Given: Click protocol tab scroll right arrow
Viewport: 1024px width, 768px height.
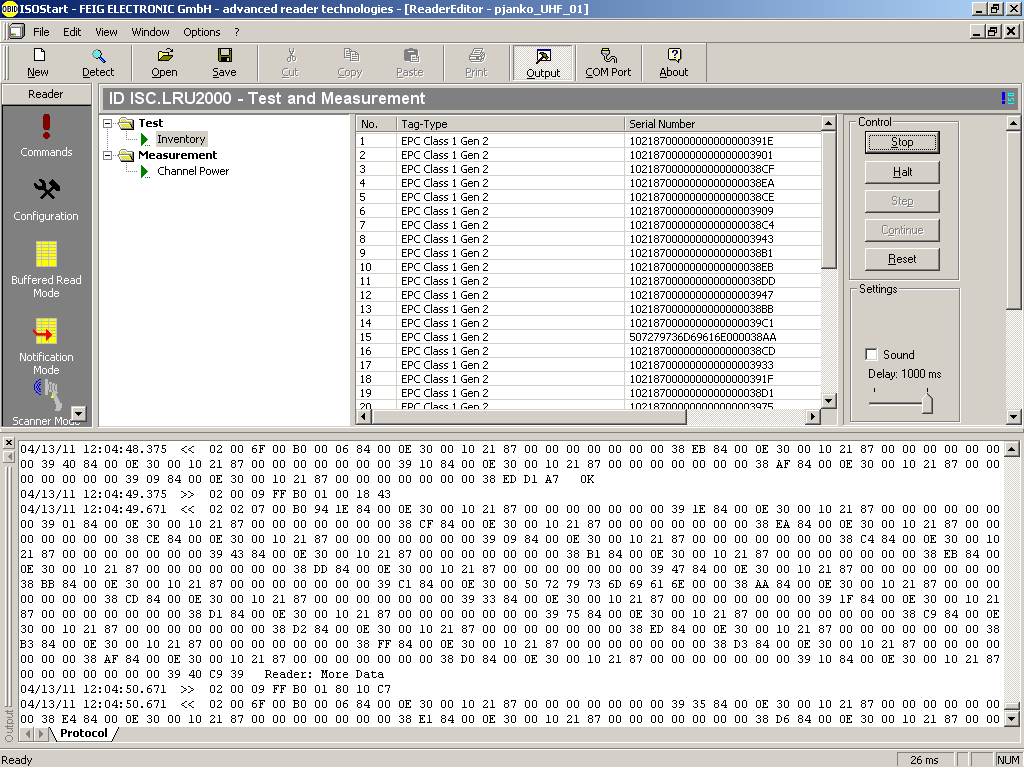Looking at the screenshot, I should coord(40,734).
